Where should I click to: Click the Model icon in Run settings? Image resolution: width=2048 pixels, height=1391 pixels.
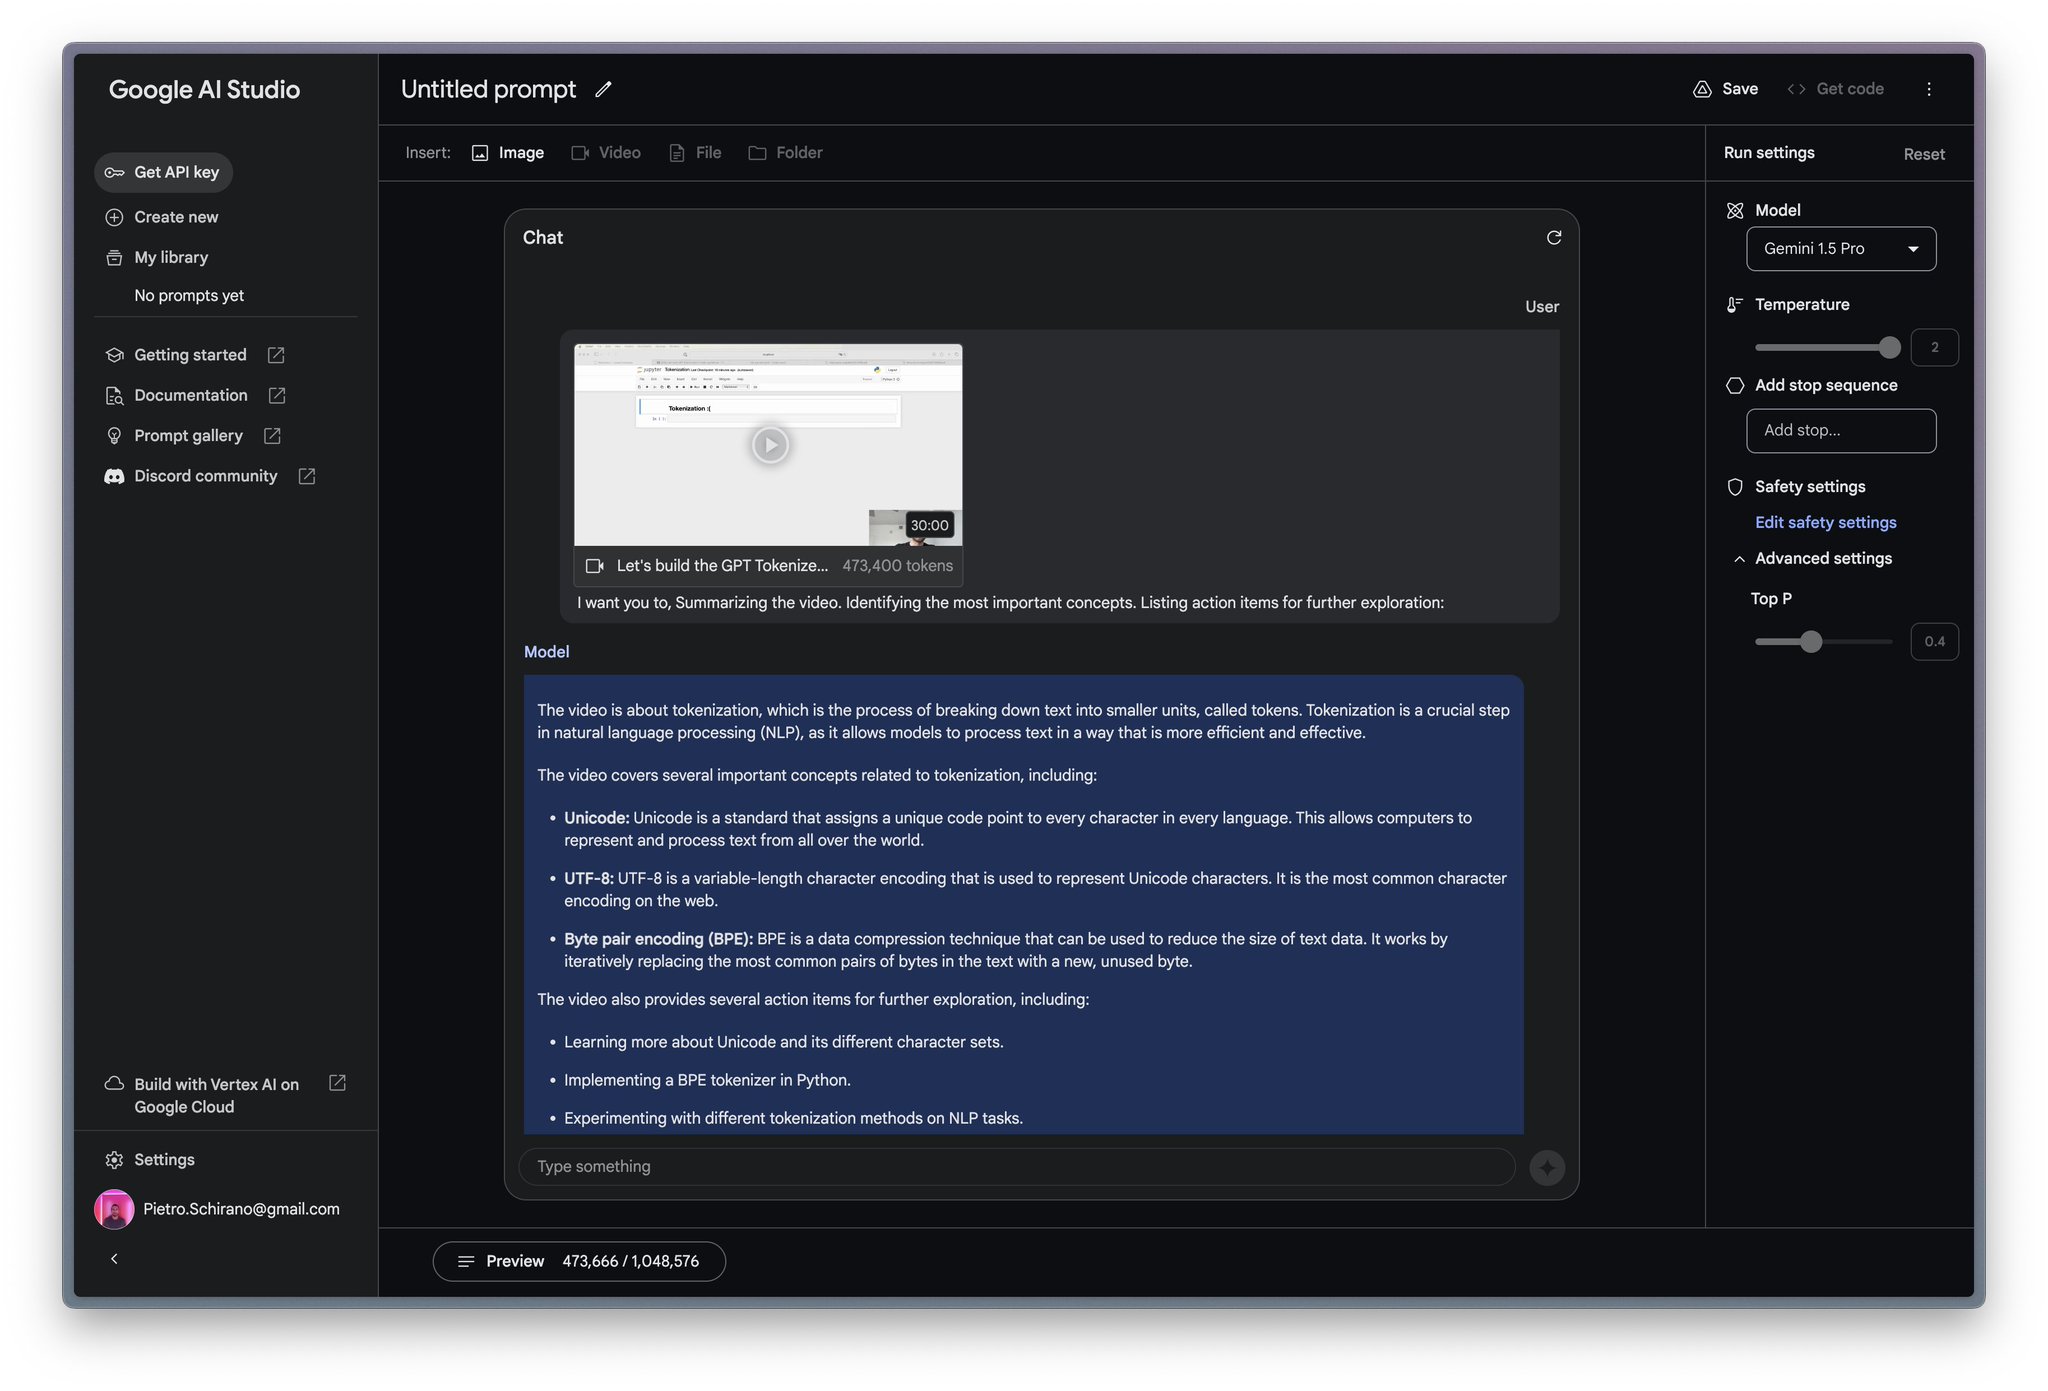[x=1735, y=210]
